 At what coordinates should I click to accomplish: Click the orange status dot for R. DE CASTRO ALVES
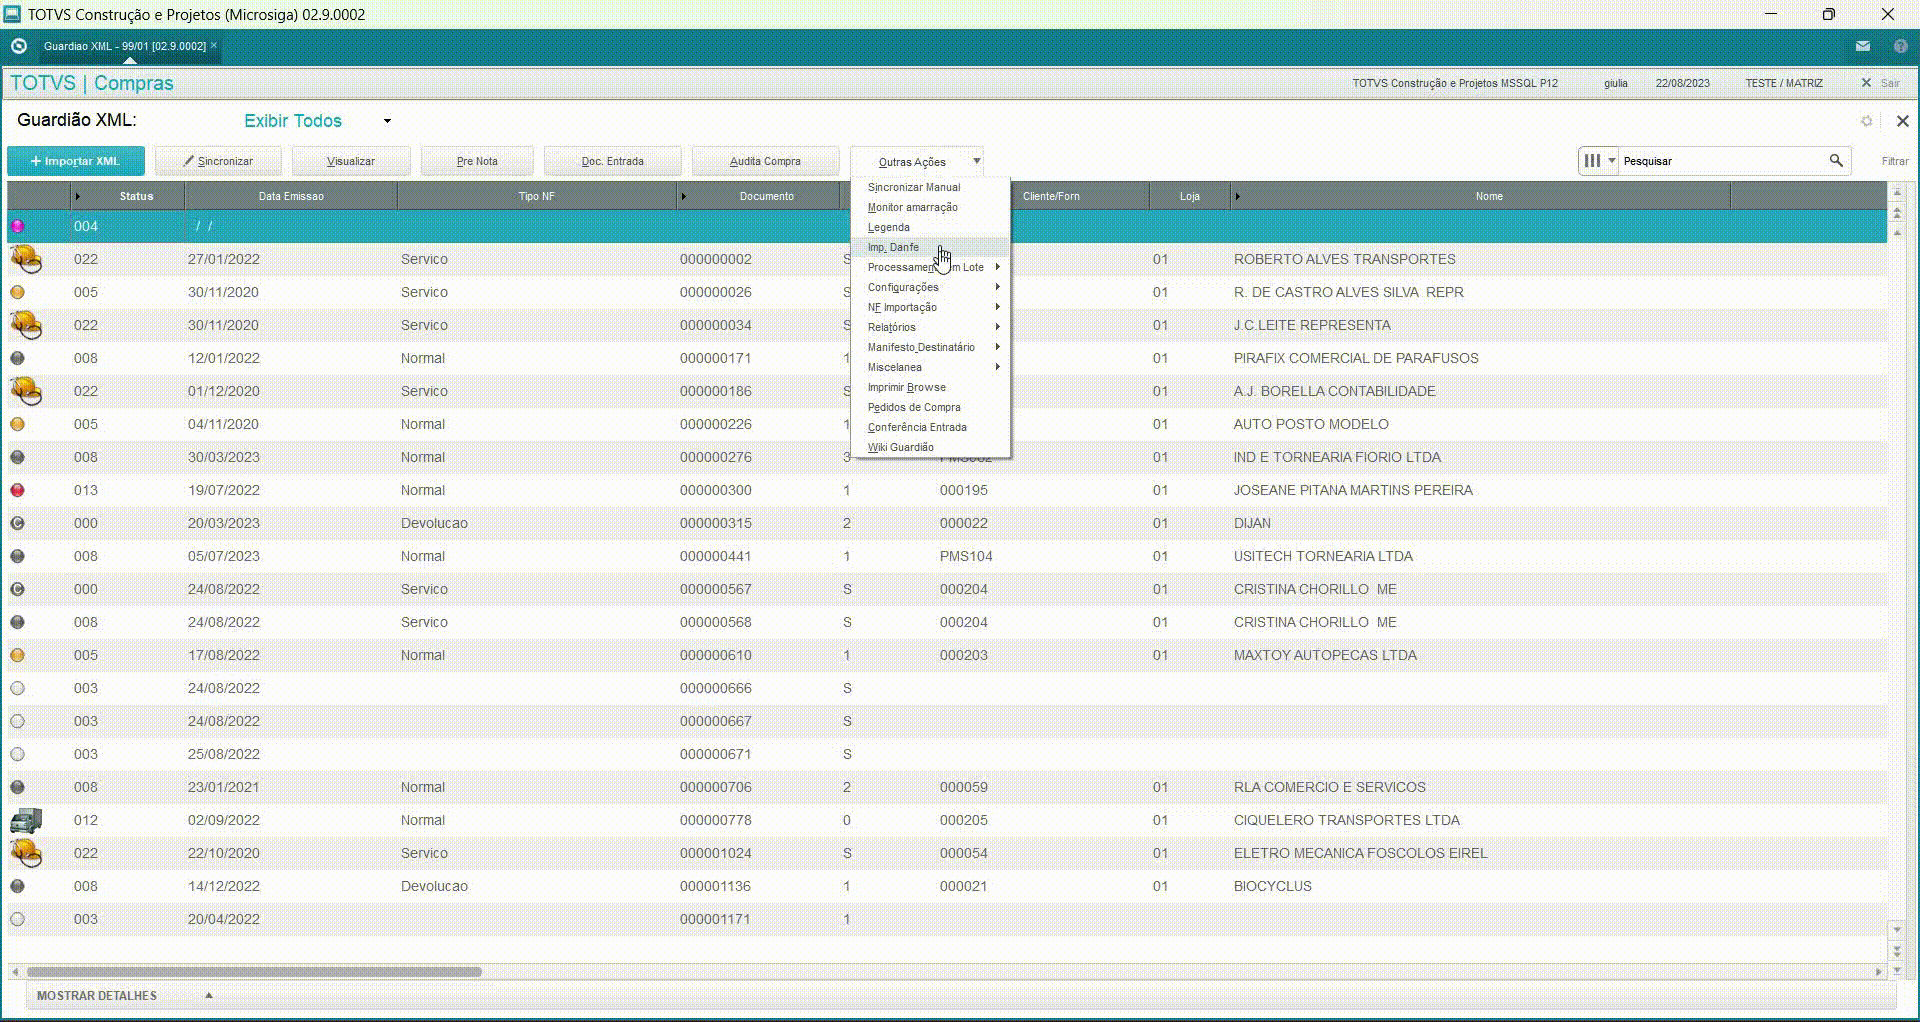pos(17,292)
